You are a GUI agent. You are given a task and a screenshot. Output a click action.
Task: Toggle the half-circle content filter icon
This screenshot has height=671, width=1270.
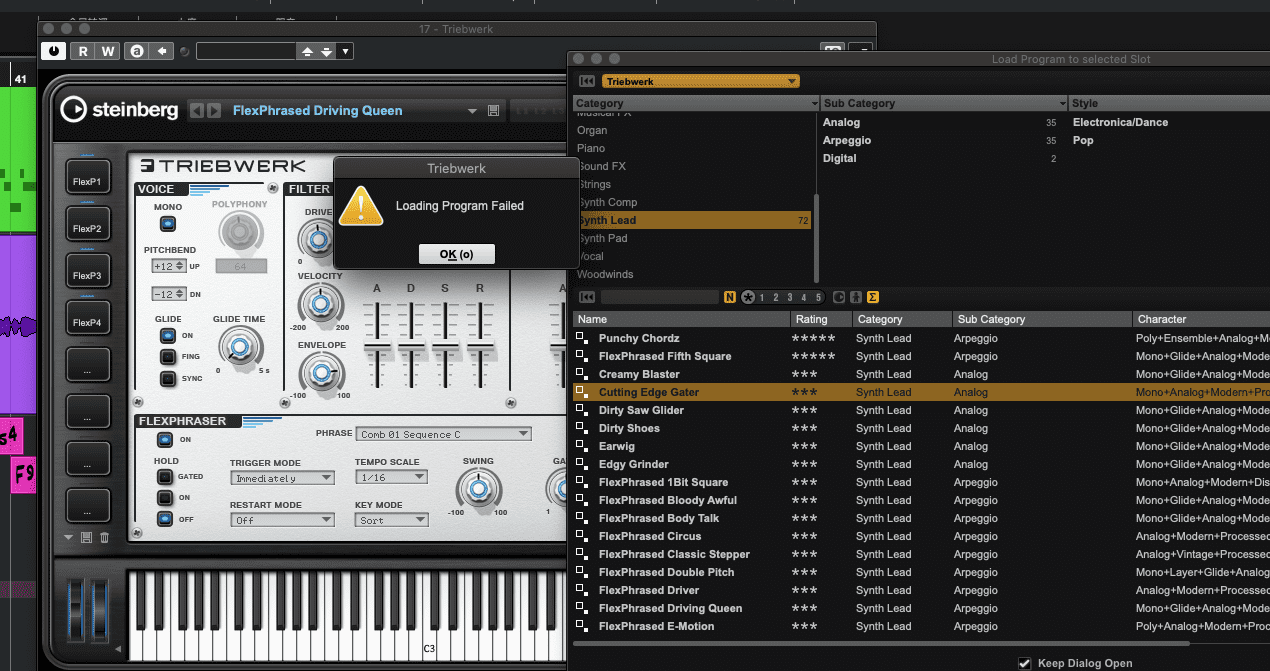click(839, 297)
